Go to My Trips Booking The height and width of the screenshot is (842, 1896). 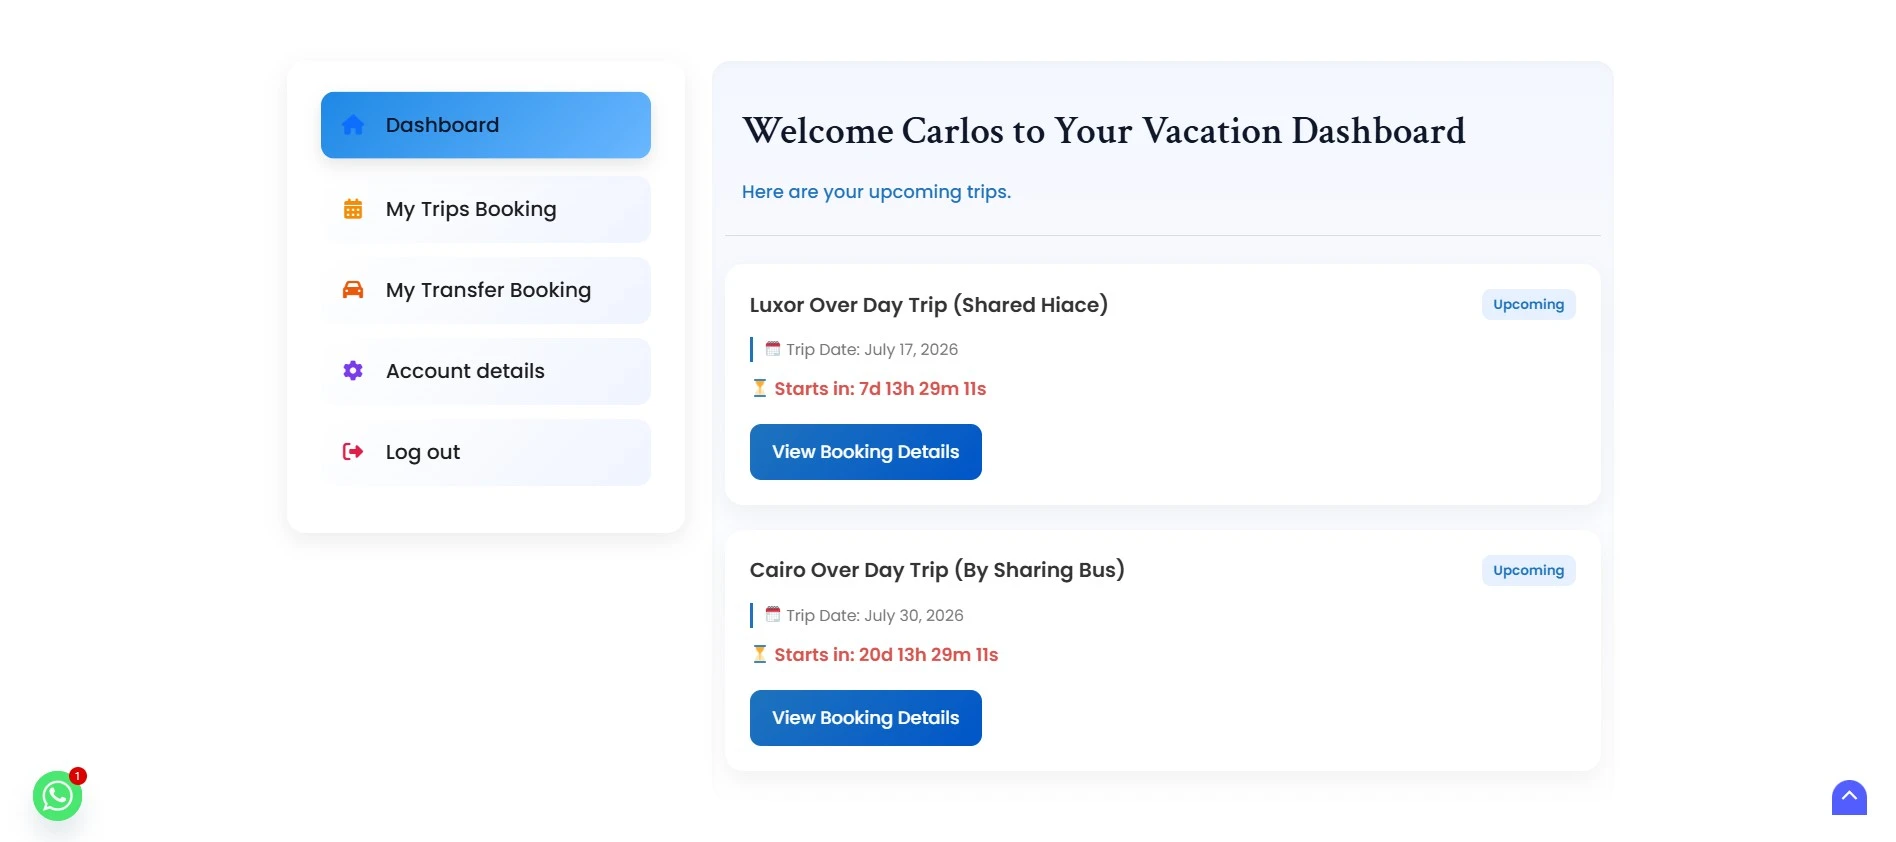(x=486, y=209)
